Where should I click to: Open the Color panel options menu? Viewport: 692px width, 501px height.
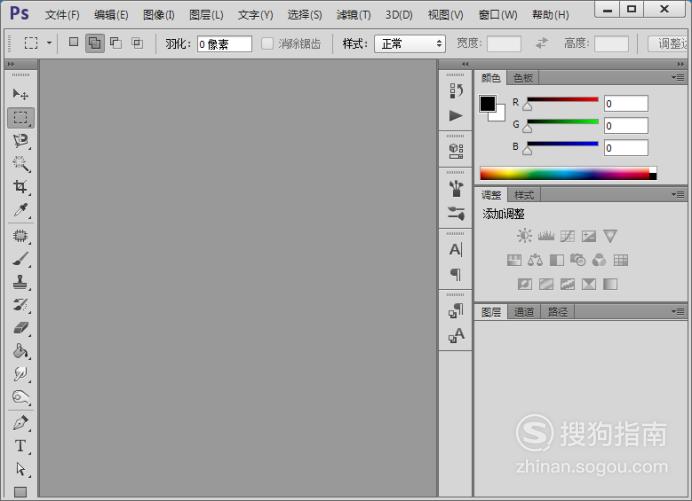(678, 78)
